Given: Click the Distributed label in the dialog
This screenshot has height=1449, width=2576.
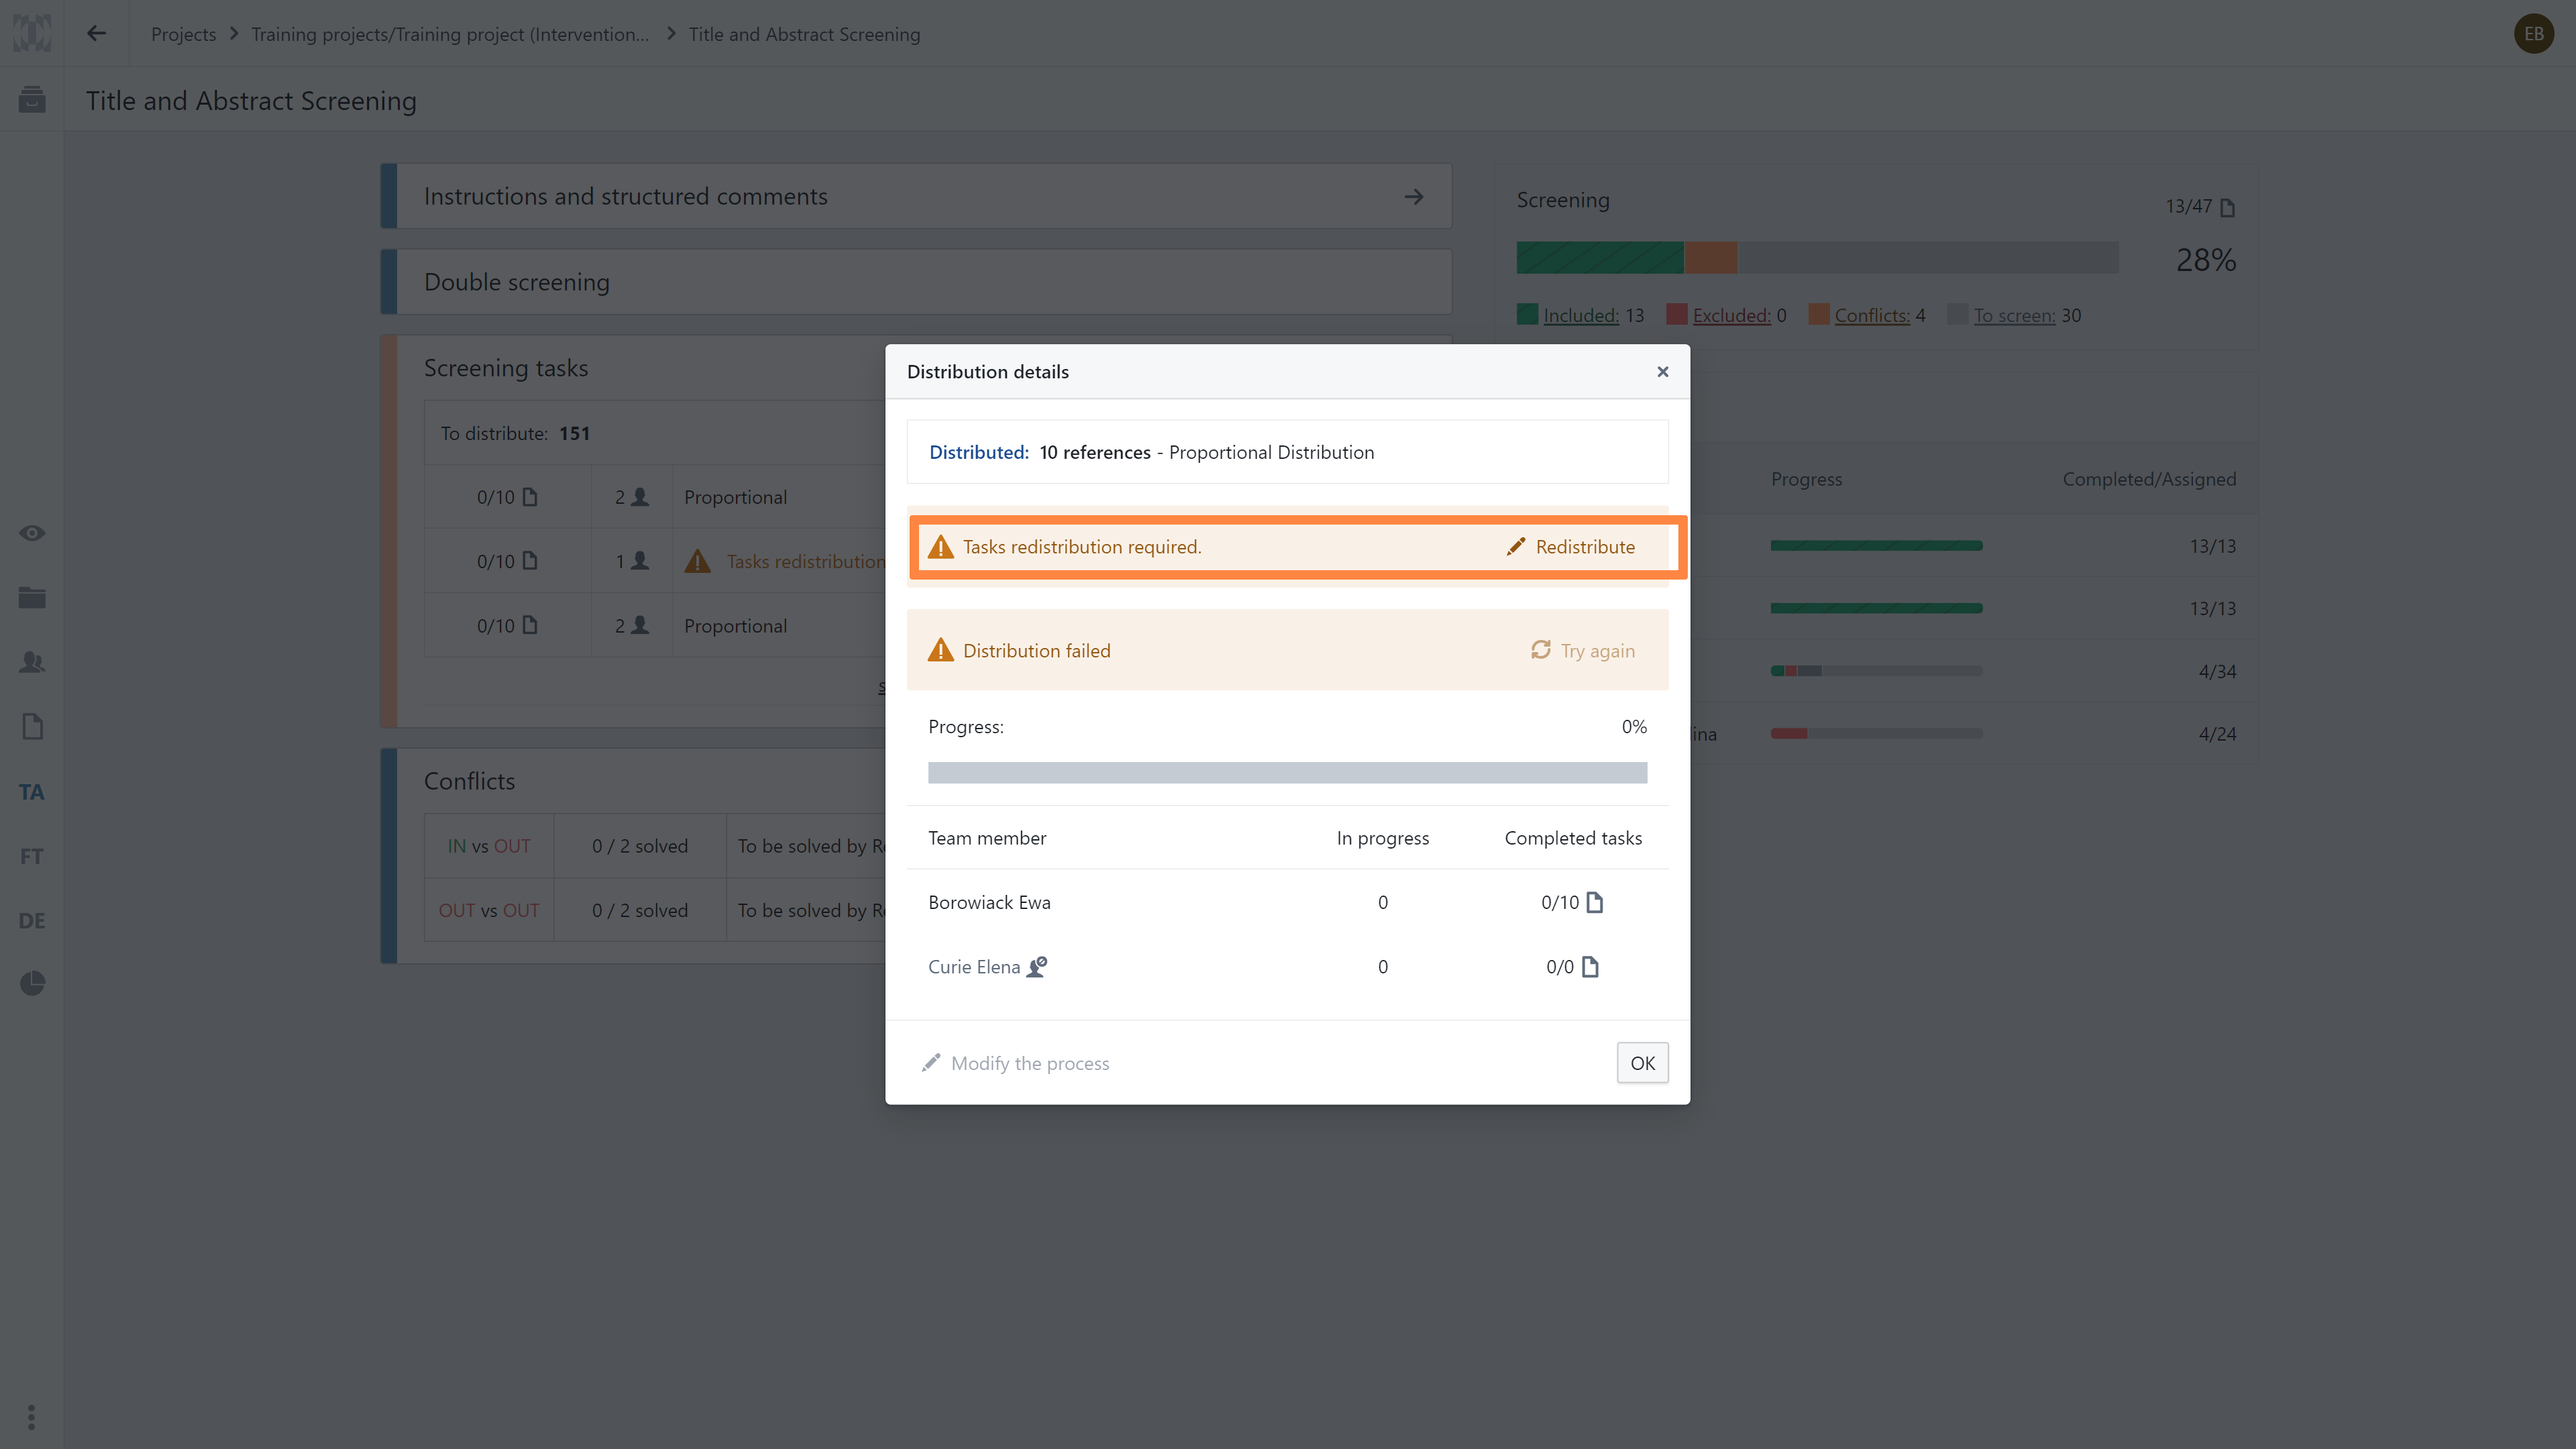Looking at the screenshot, I should pyautogui.click(x=978, y=452).
